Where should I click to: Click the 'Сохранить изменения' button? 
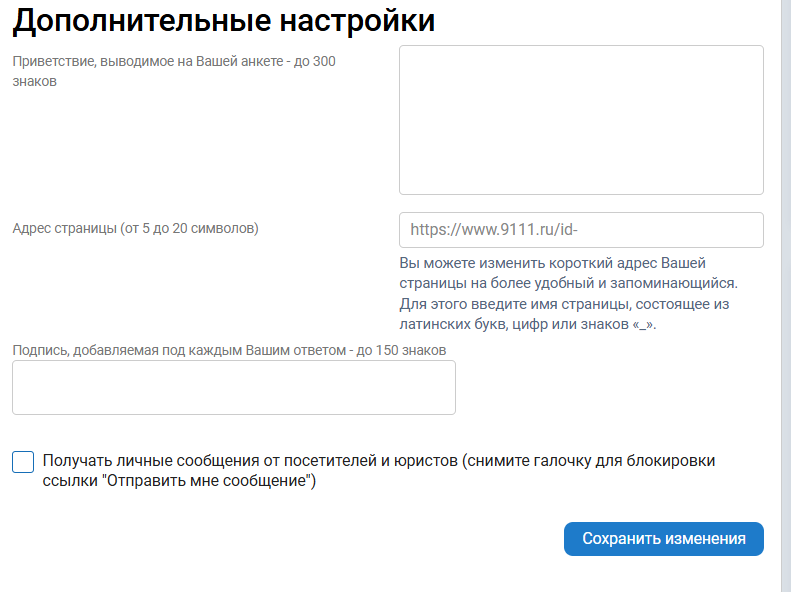(x=663, y=539)
